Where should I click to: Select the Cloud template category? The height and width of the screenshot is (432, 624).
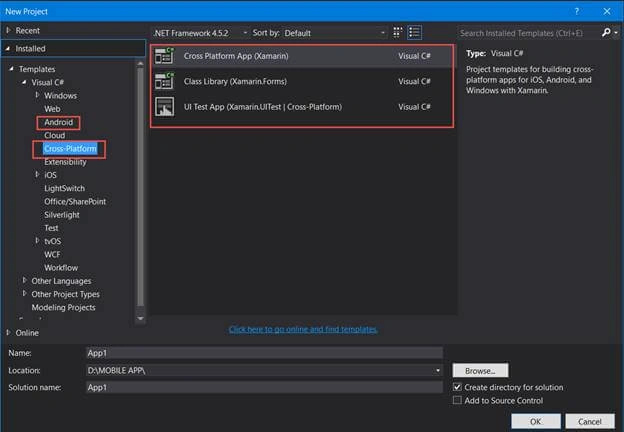click(55, 135)
